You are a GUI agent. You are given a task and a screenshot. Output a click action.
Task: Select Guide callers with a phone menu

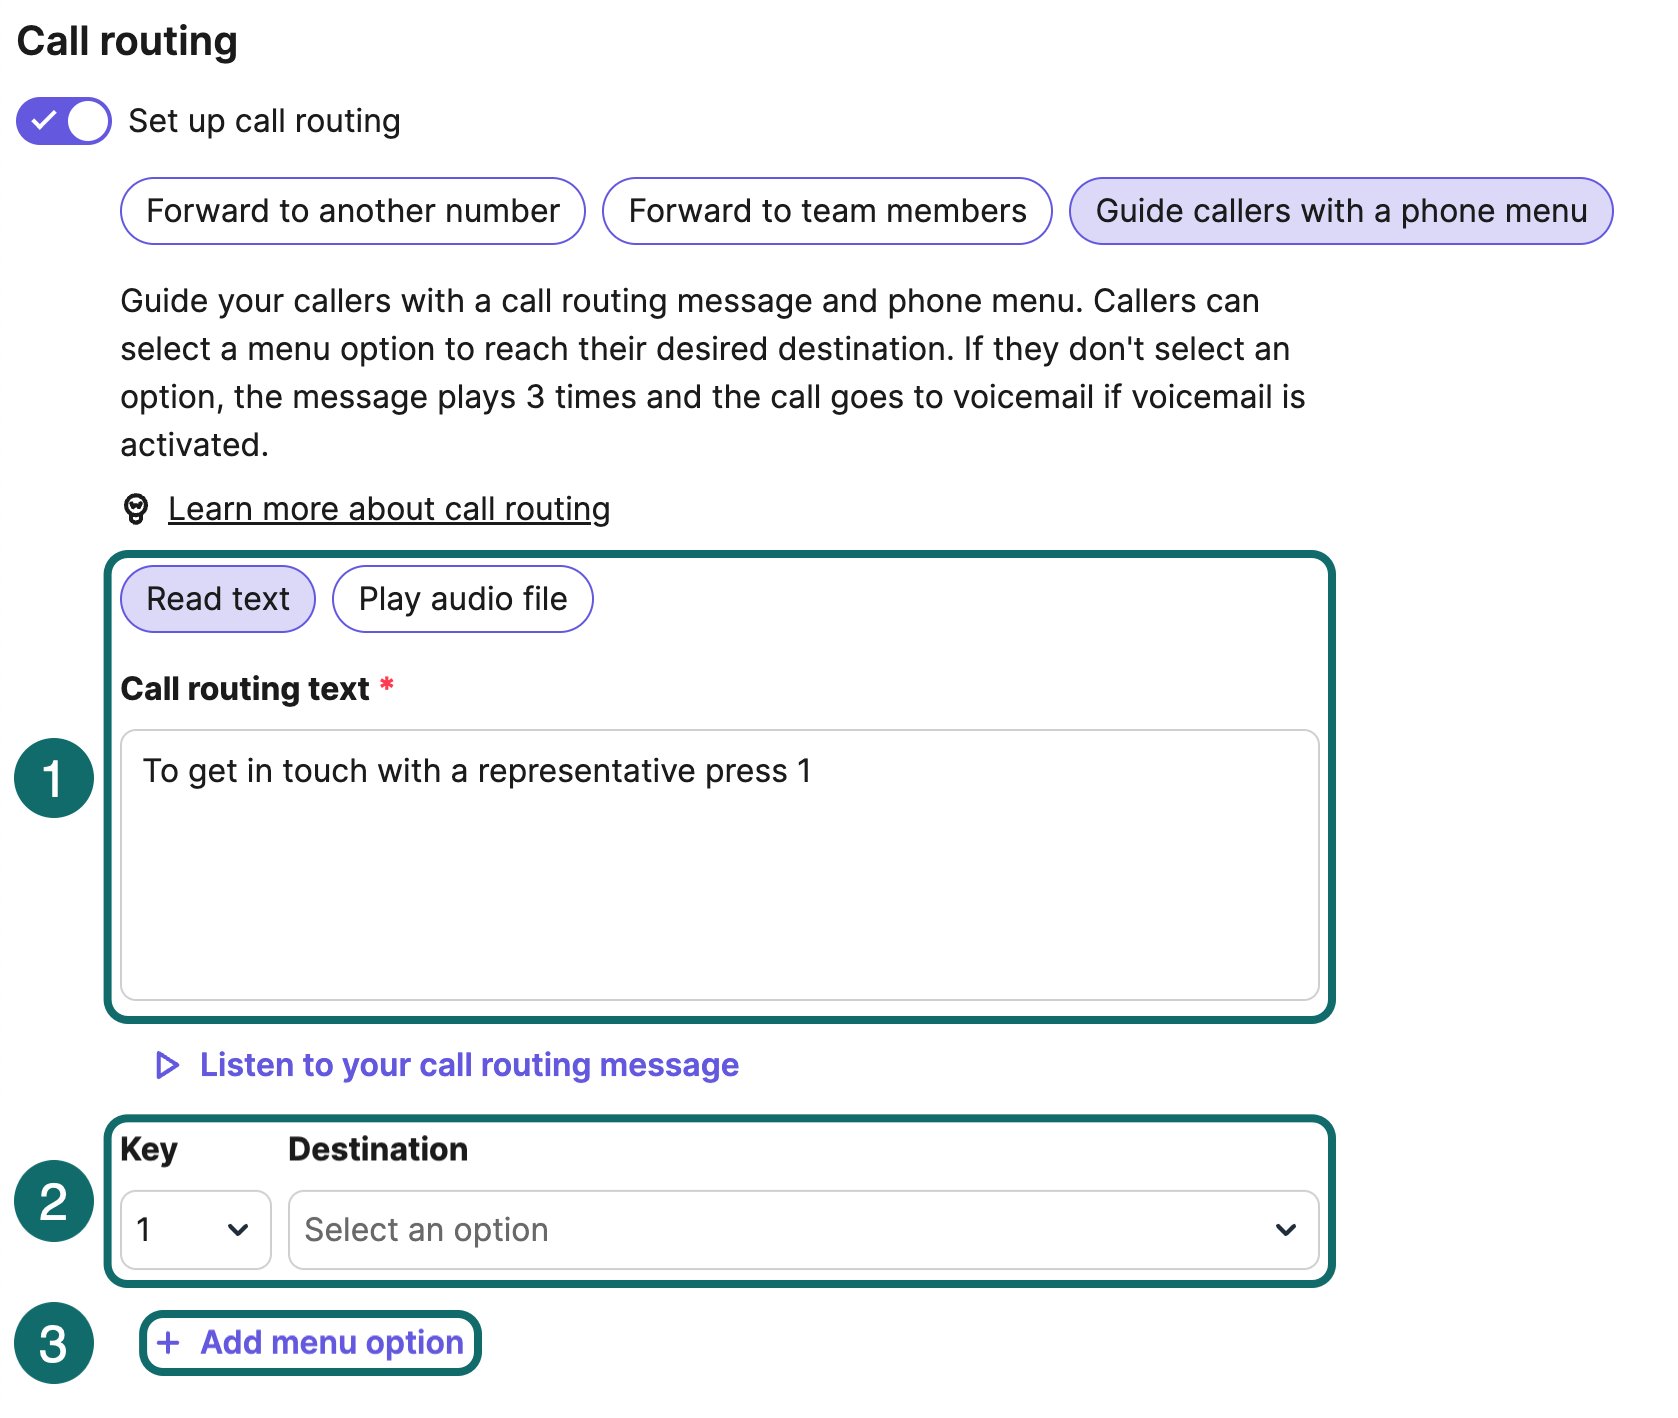click(1340, 211)
